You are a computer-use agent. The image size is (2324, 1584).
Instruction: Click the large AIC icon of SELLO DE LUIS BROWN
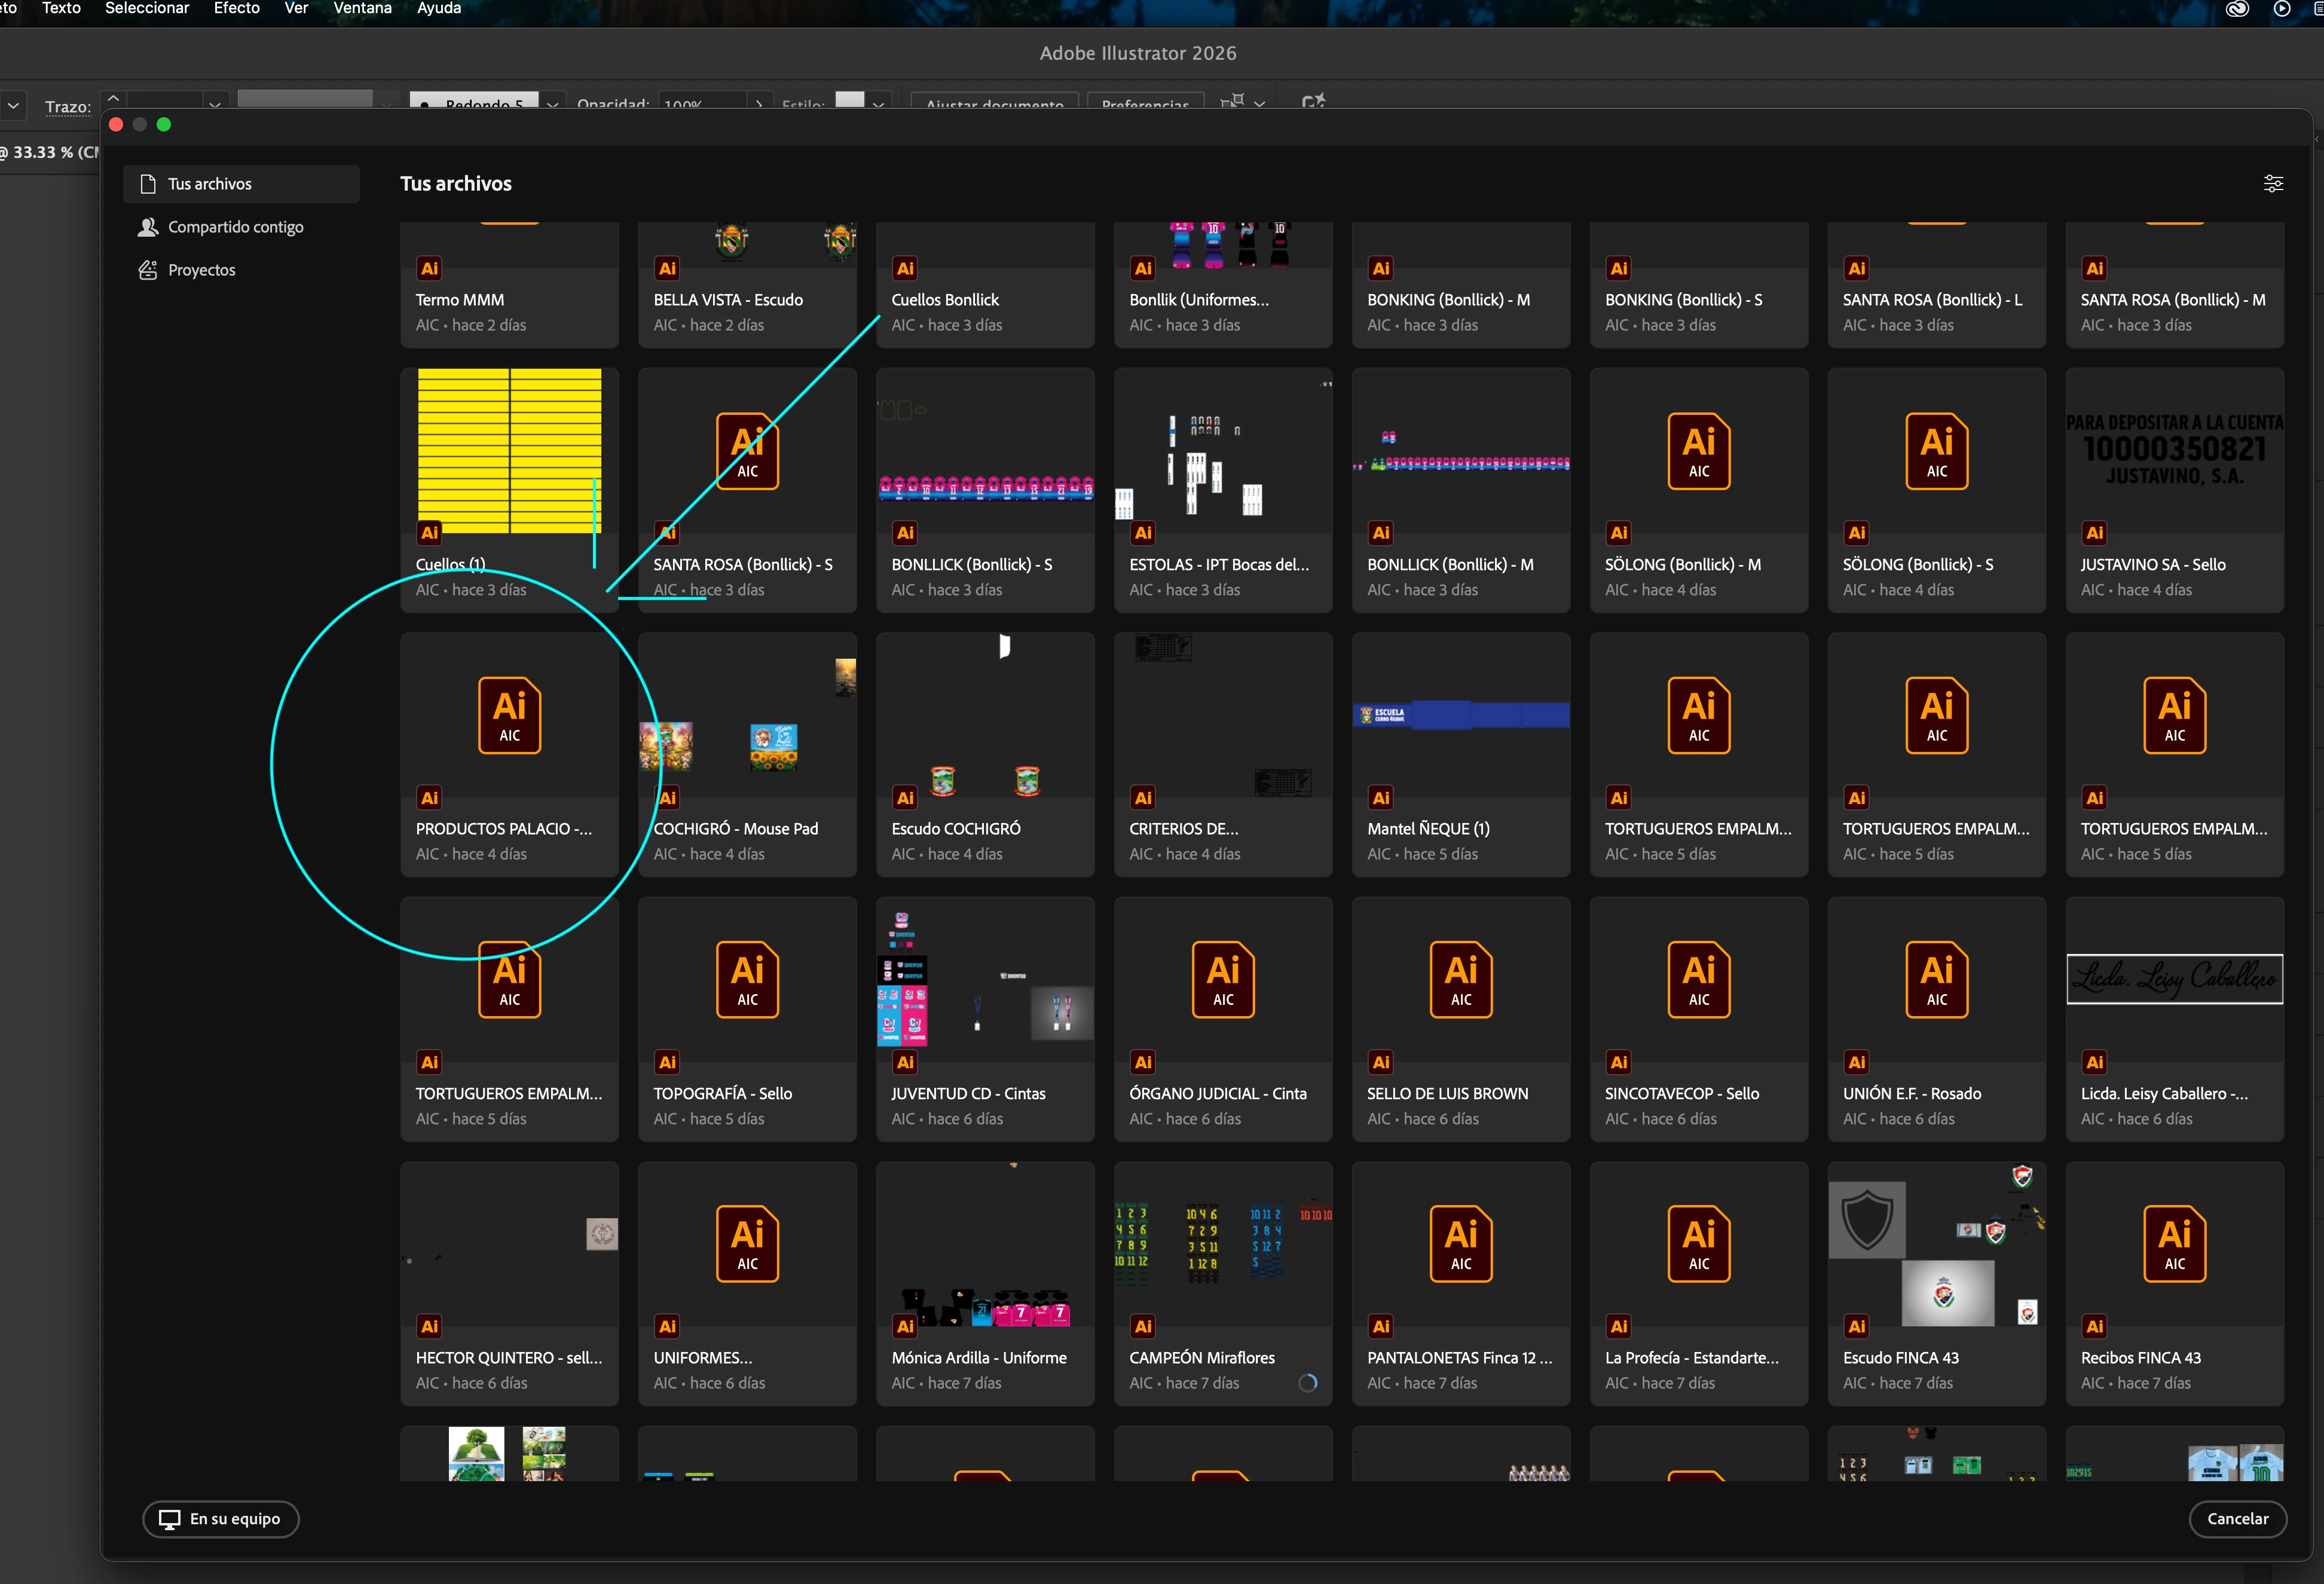(1460, 979)
